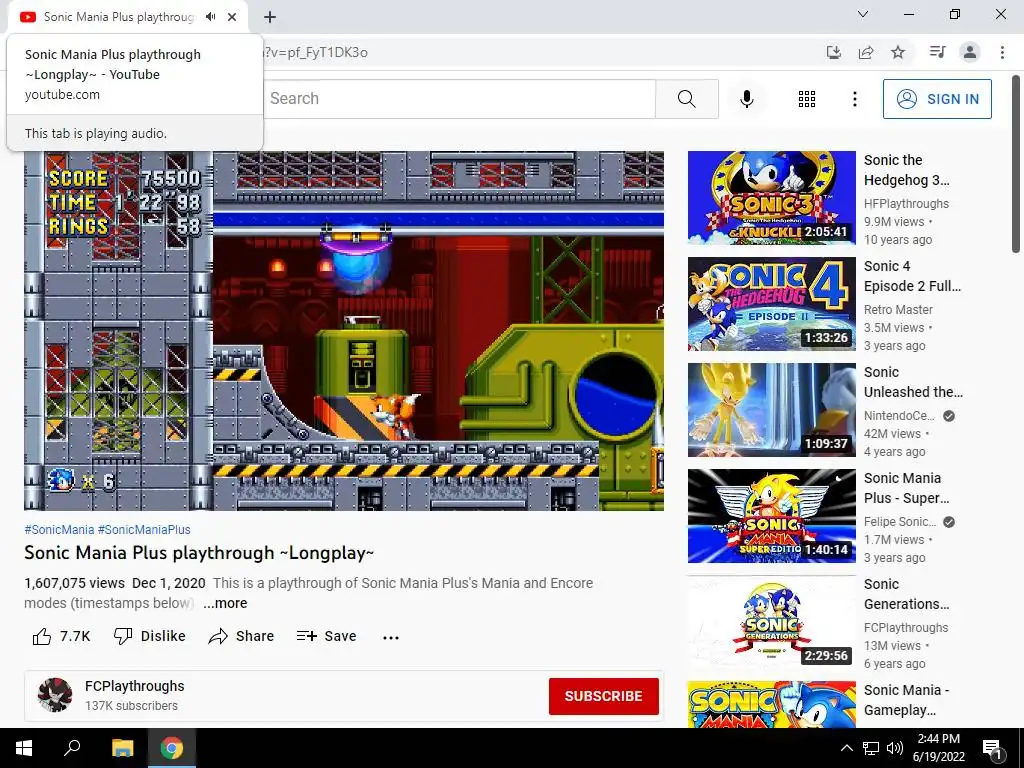Open the volume tray icon
The height and width of the screenshot is (768, 1024).
[x=895, y=748]
